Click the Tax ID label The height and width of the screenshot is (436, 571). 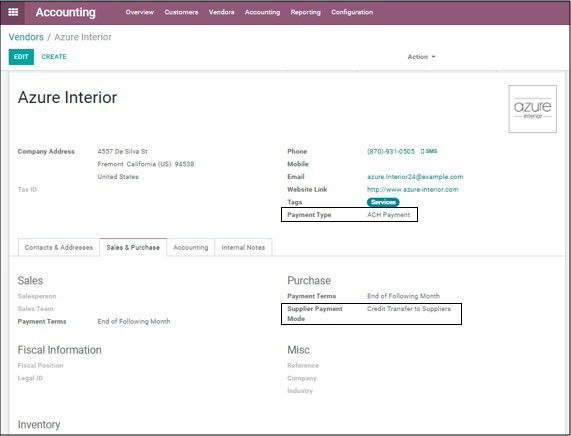click(x=27, y=189)
